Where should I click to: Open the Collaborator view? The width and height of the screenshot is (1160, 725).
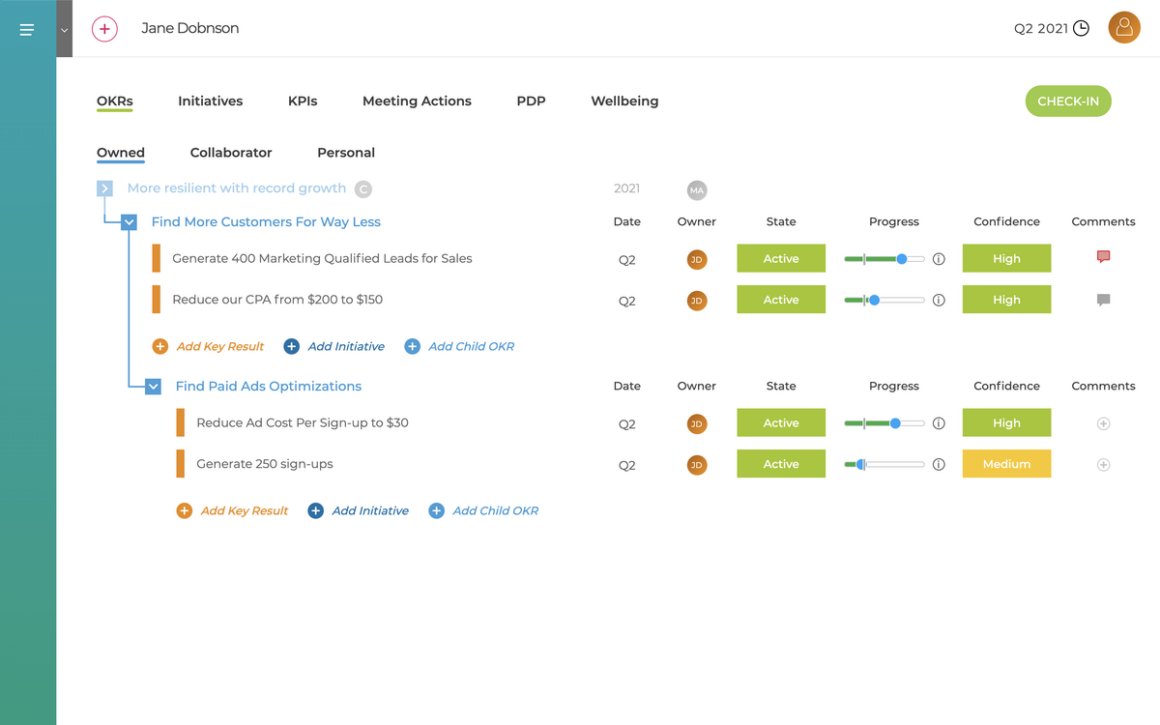(x=230, y=152)
